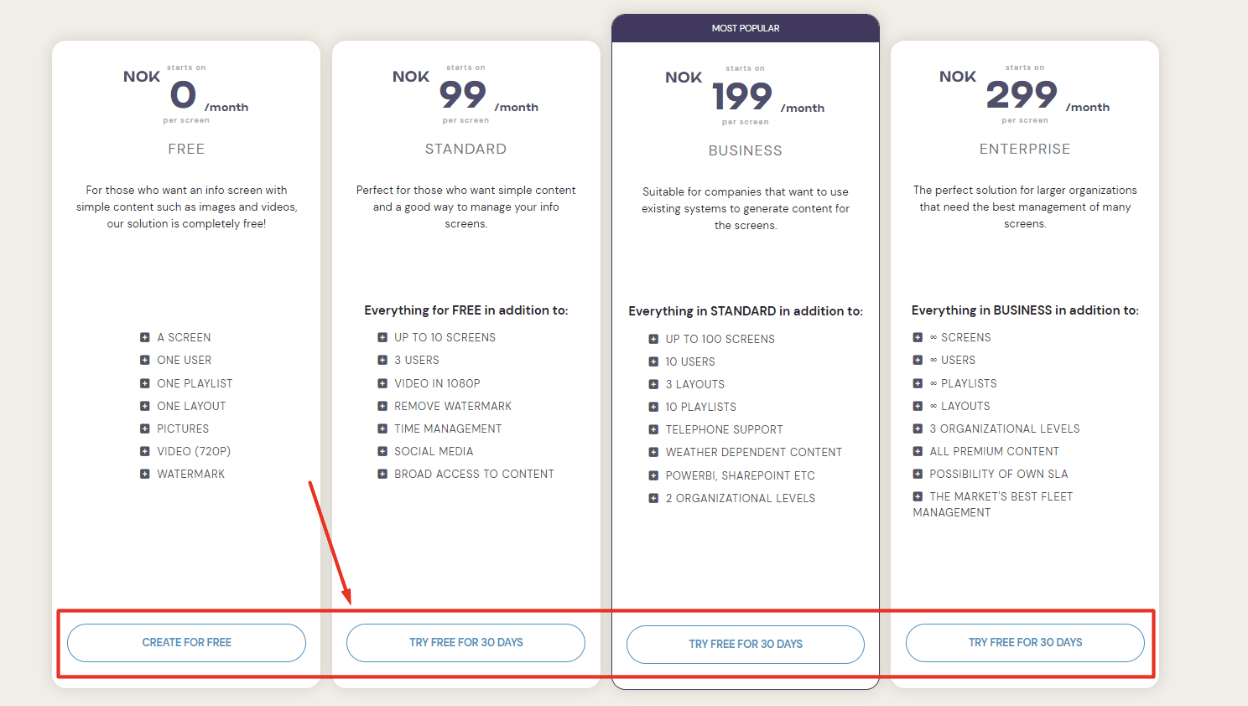Click the VIDEO (720P) feature text
This screenshot has width=1248, height=706.
tap(194, 451)
